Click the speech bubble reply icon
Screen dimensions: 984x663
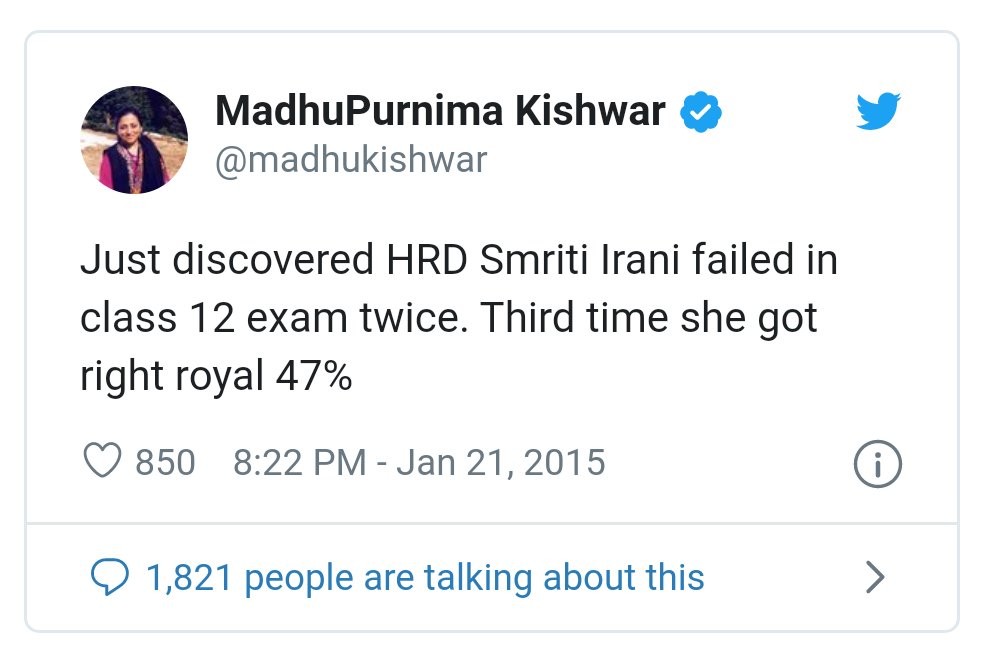coord(109,577)
